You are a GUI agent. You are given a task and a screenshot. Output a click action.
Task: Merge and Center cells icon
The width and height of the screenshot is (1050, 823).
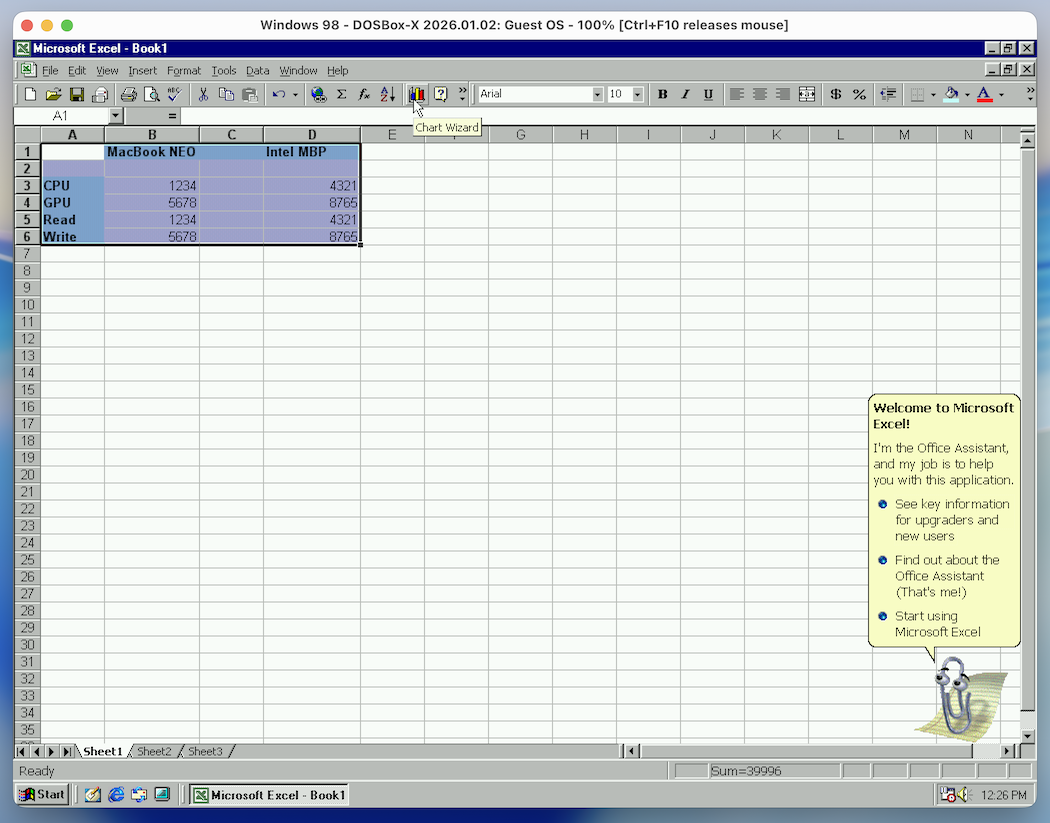click(x=807, y=94)
